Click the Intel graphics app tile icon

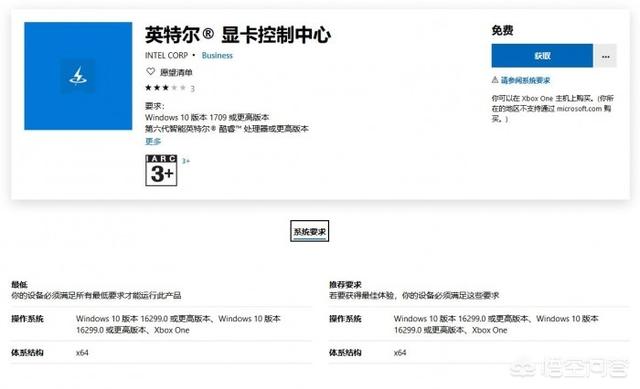point(78,76)
